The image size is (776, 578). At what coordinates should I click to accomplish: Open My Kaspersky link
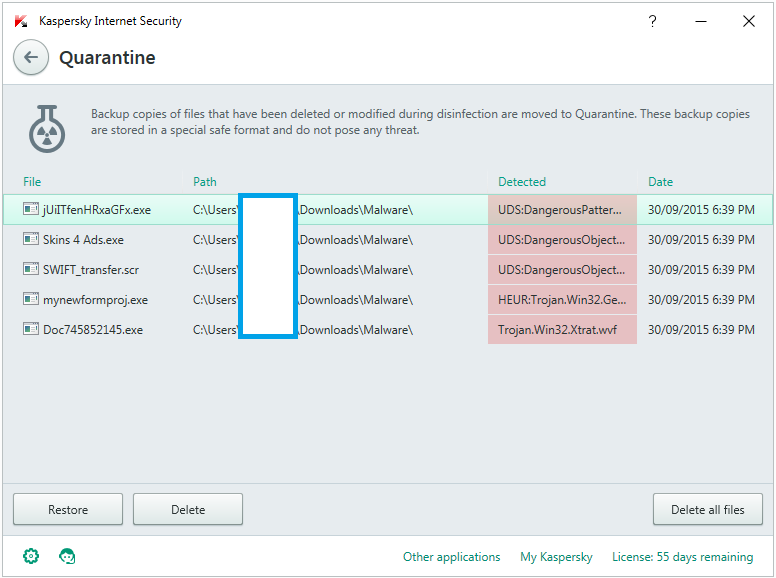556,557
